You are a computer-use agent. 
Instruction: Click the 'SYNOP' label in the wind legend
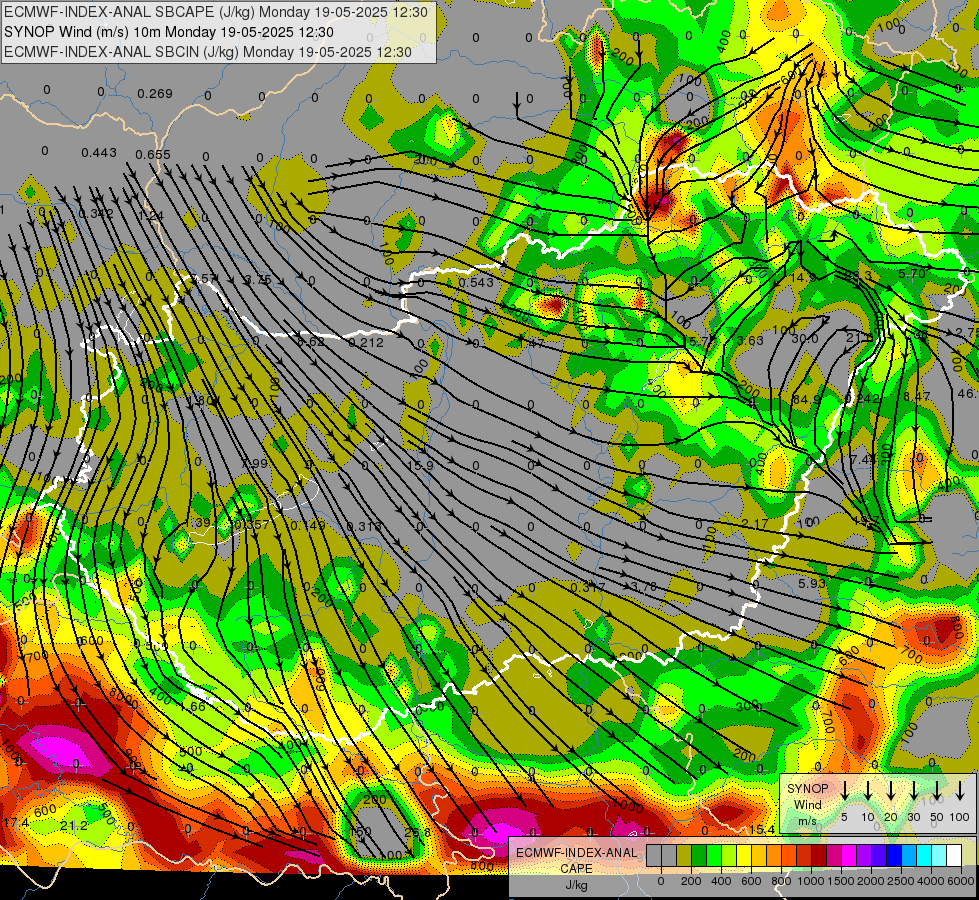pos(807,789)
